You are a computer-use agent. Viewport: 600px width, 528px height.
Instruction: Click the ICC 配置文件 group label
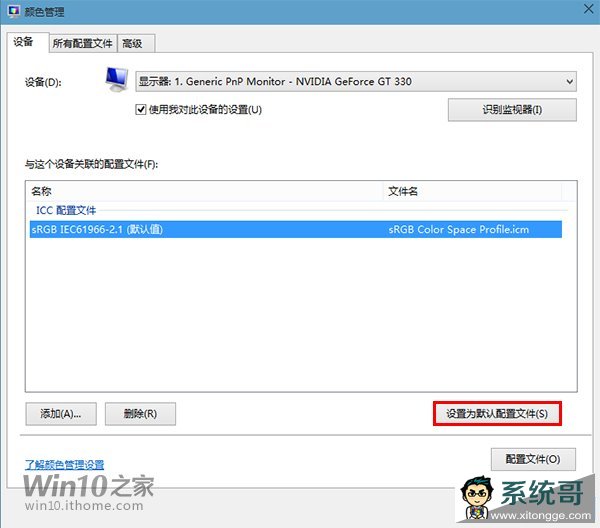(66, 210)
